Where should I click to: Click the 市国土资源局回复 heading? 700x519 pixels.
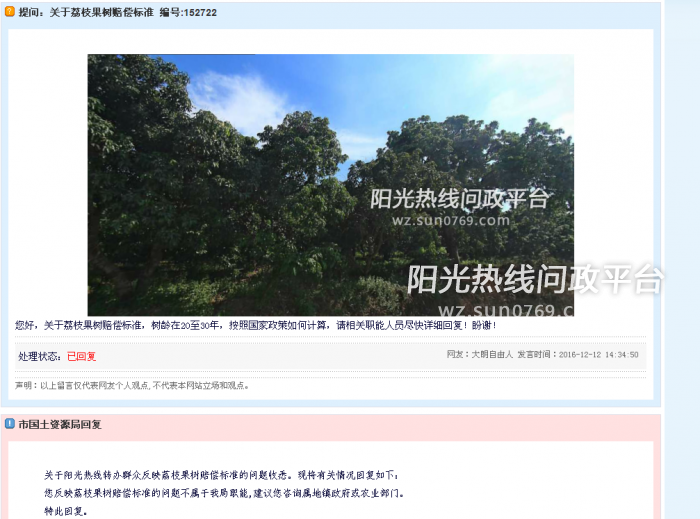pos(60,424)
